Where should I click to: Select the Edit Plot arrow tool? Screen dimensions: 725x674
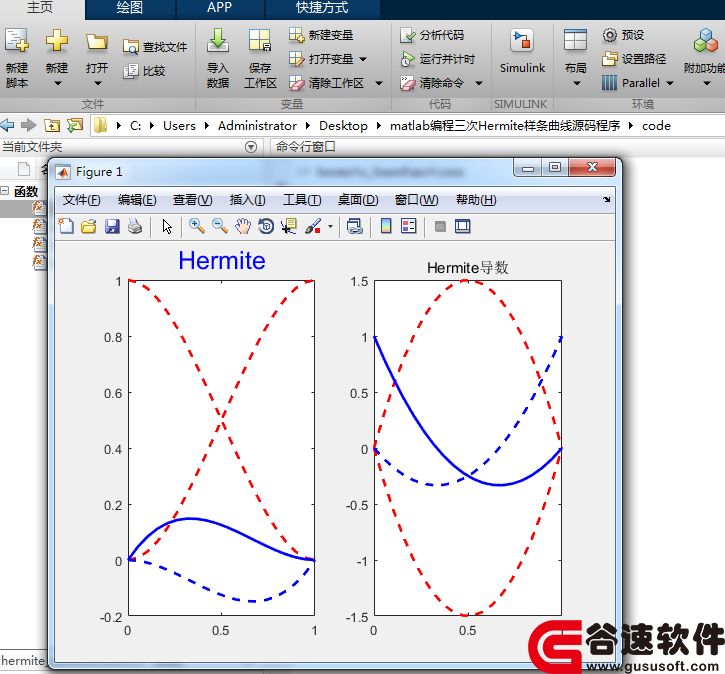tap(167, 227)
